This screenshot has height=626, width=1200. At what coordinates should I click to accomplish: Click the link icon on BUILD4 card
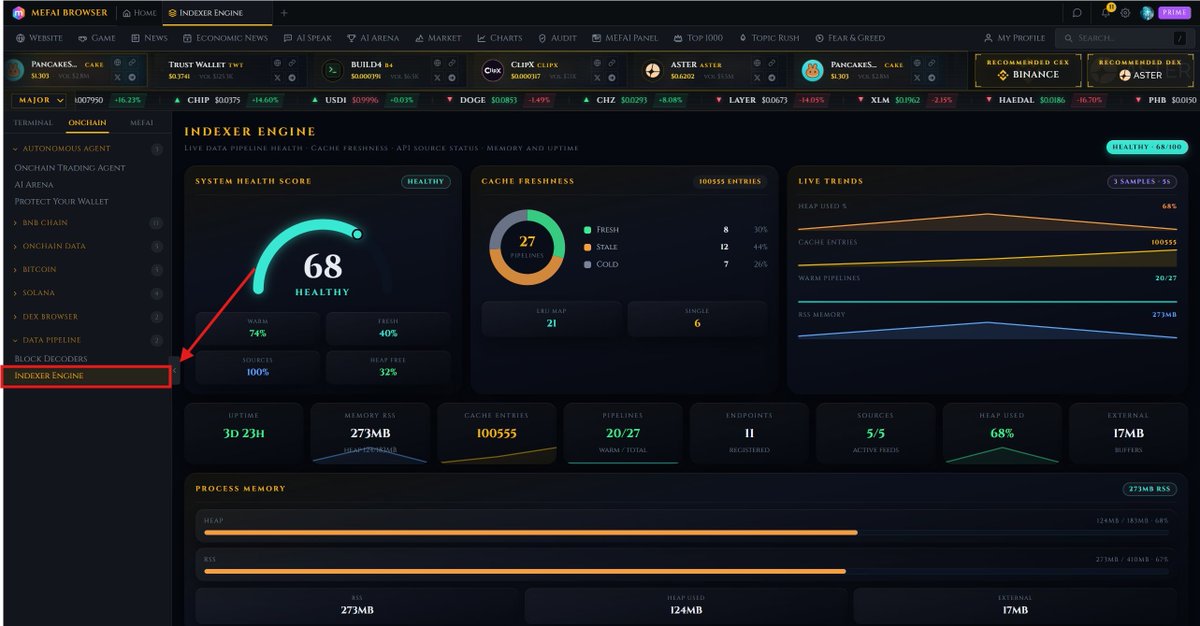tap(450, 63)
